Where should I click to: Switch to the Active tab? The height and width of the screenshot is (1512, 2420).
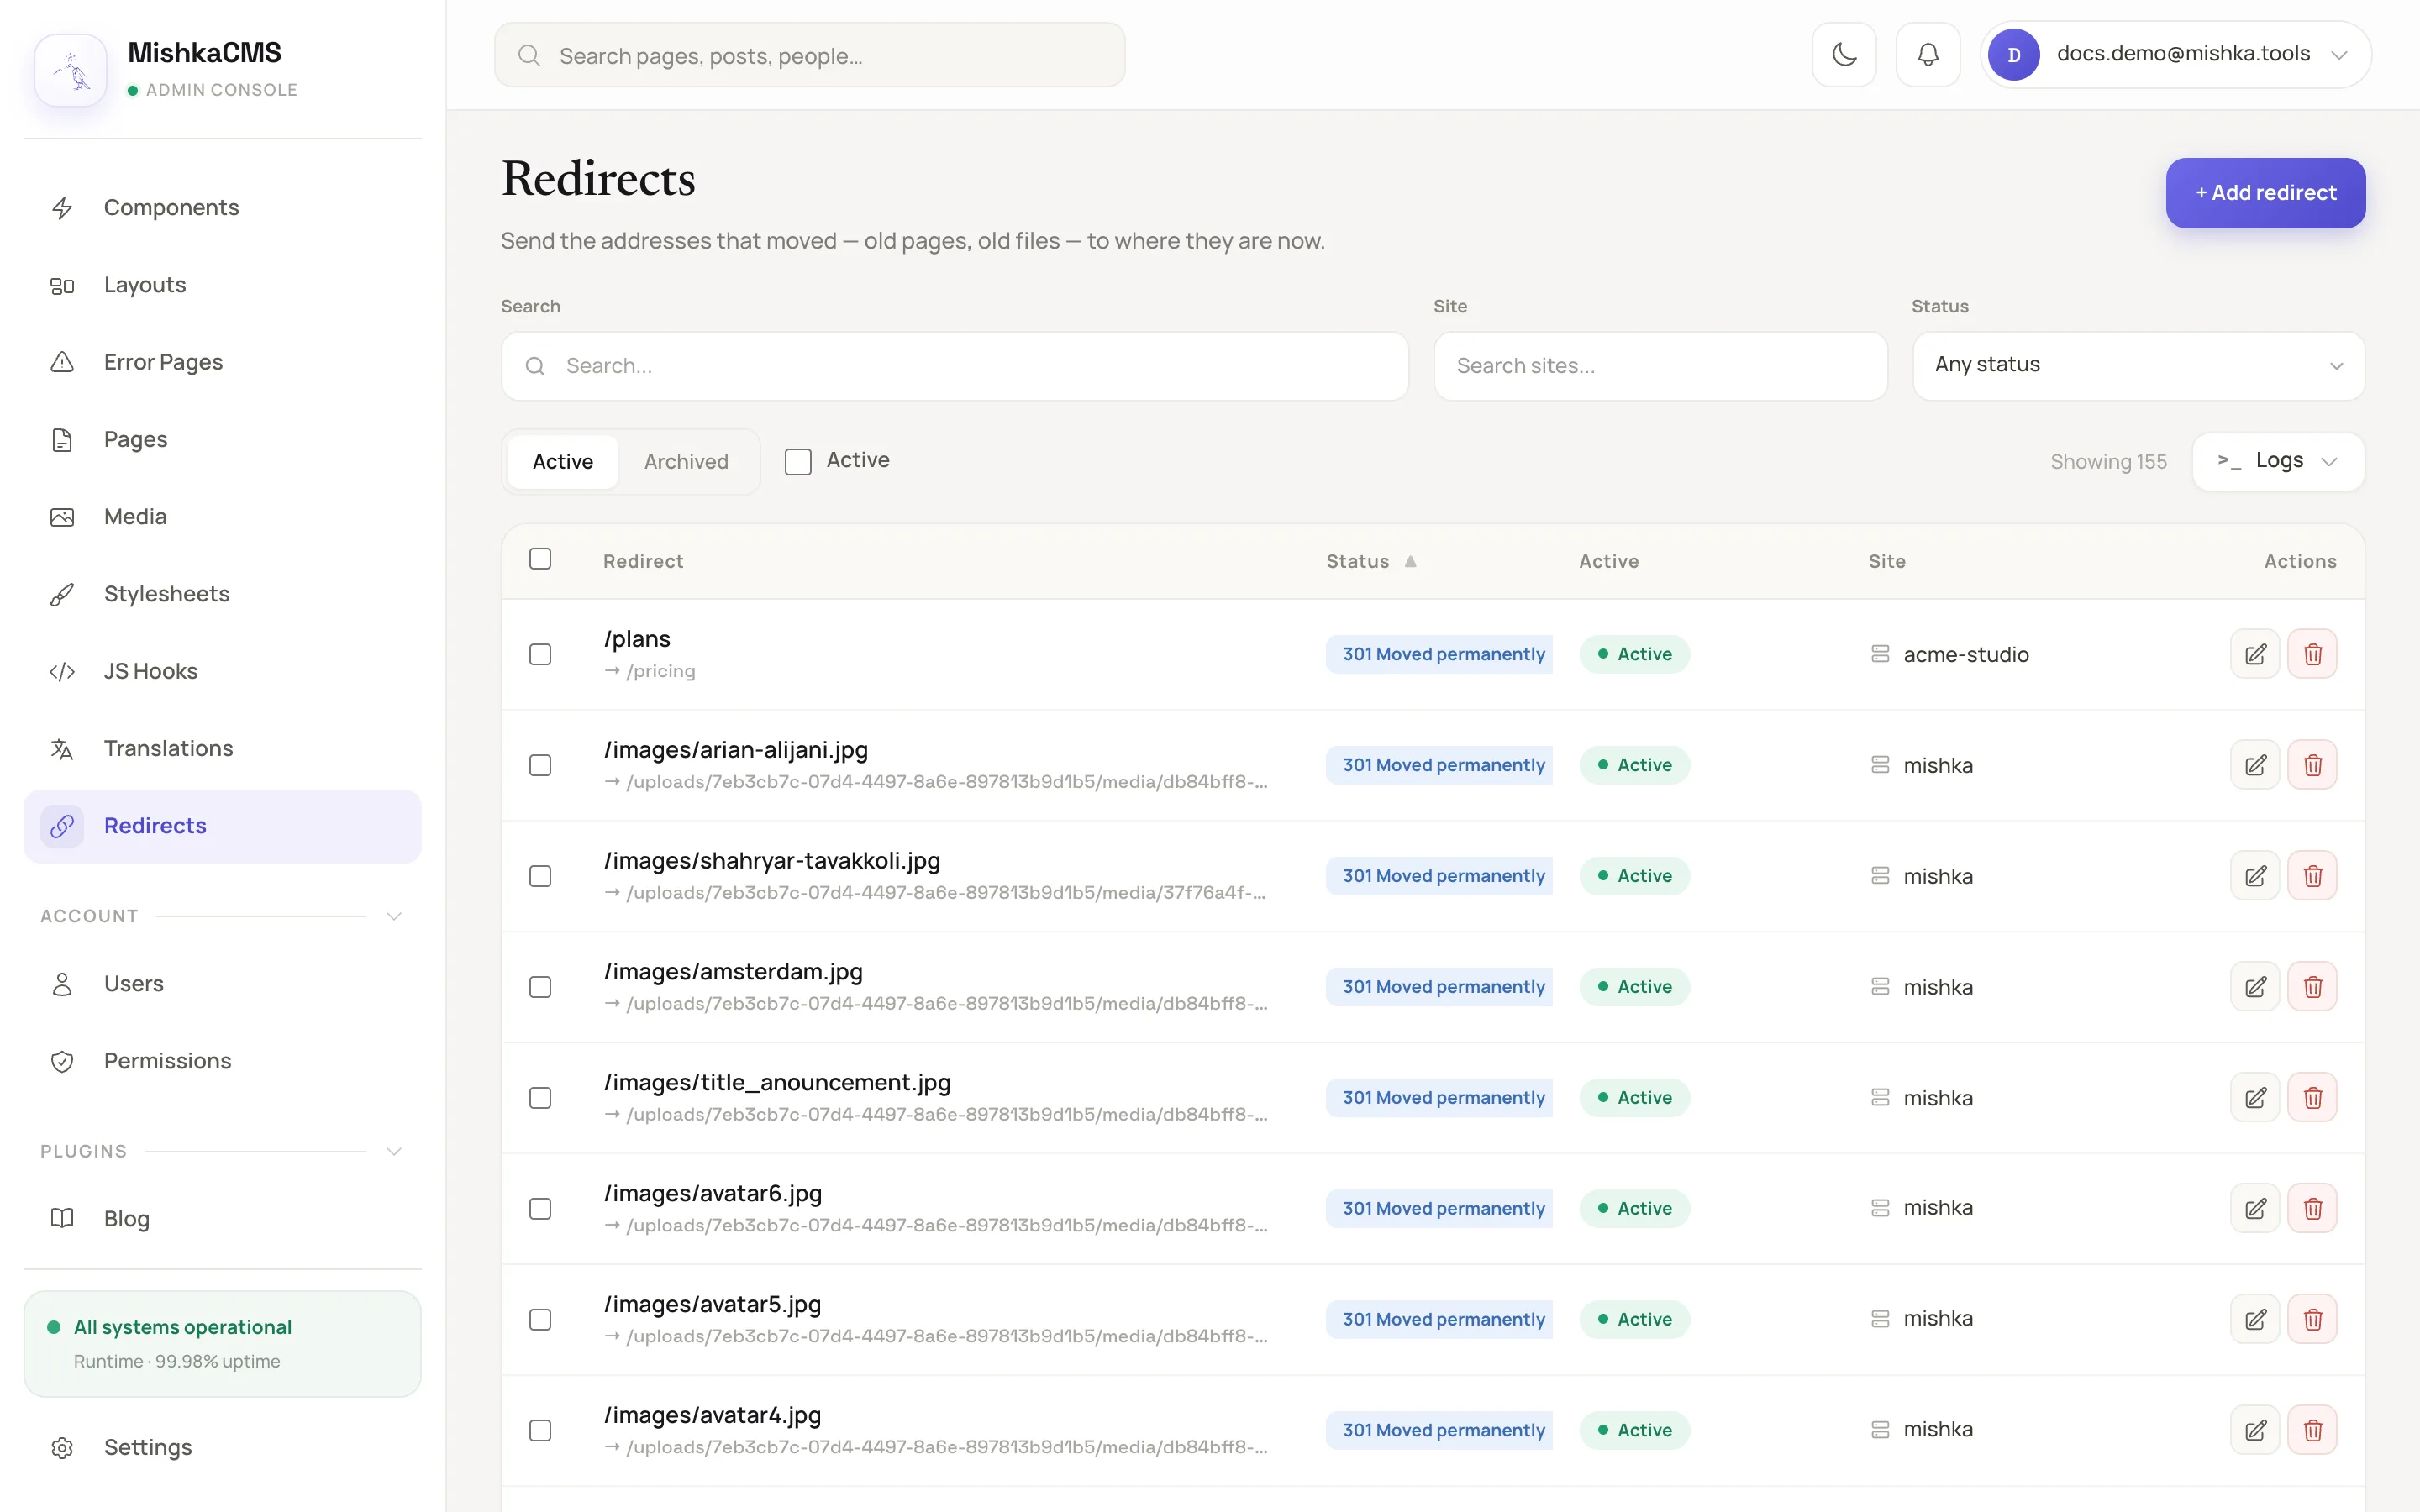562,461
